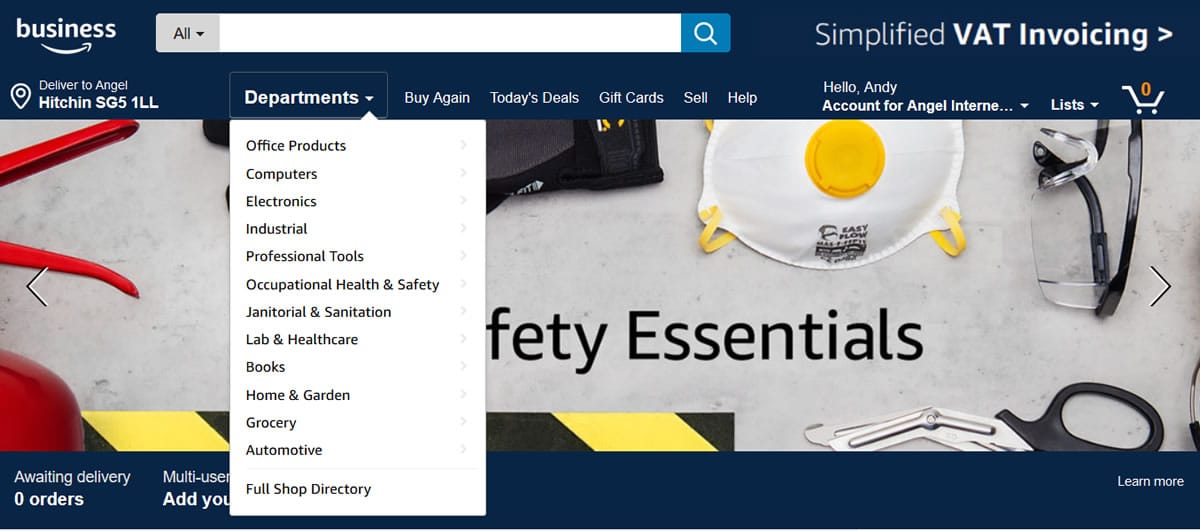Expand the Office Products submenu chevron
The height and width of the screenshot is (531, 1200).
pyautogui.click(x=463, y=145)
